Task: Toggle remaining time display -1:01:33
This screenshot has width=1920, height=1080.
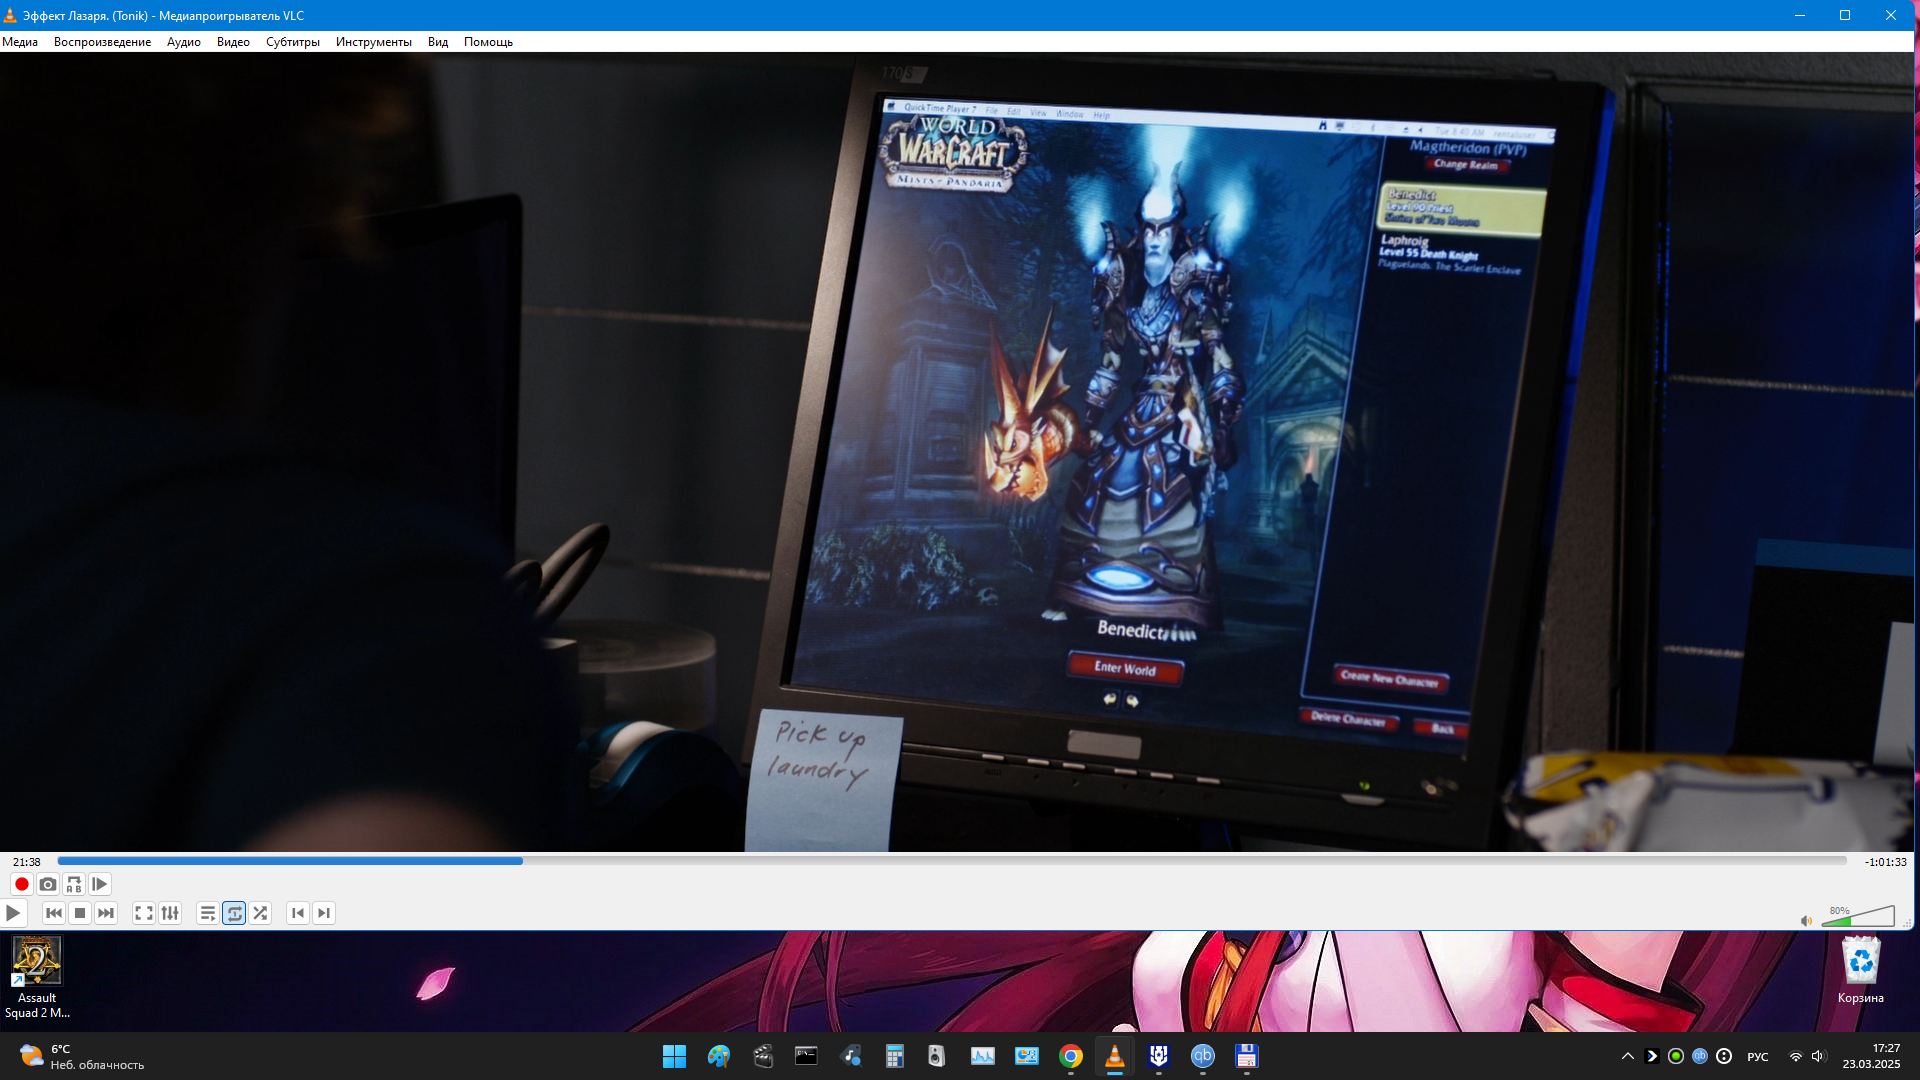Action: pyautogui.click(x=1885, y=862)
